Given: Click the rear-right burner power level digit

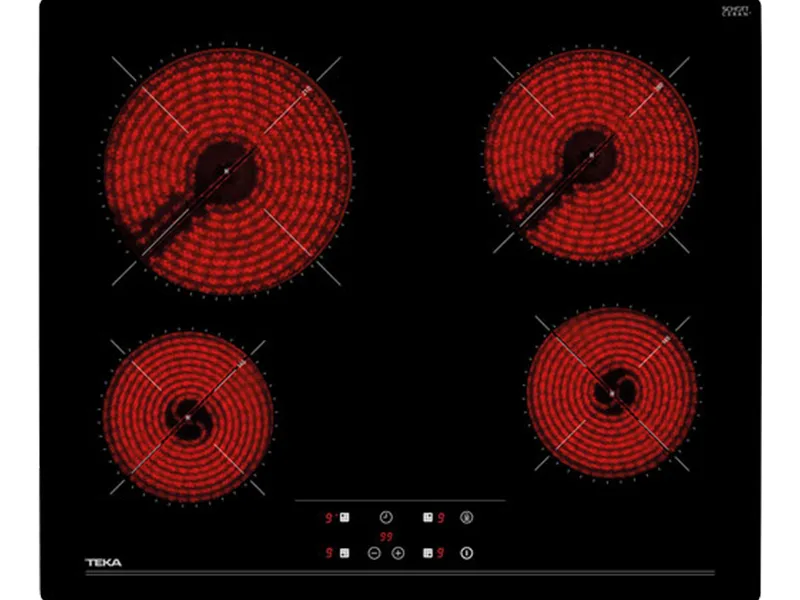Looking at the screenshot, I should point(441,518).
